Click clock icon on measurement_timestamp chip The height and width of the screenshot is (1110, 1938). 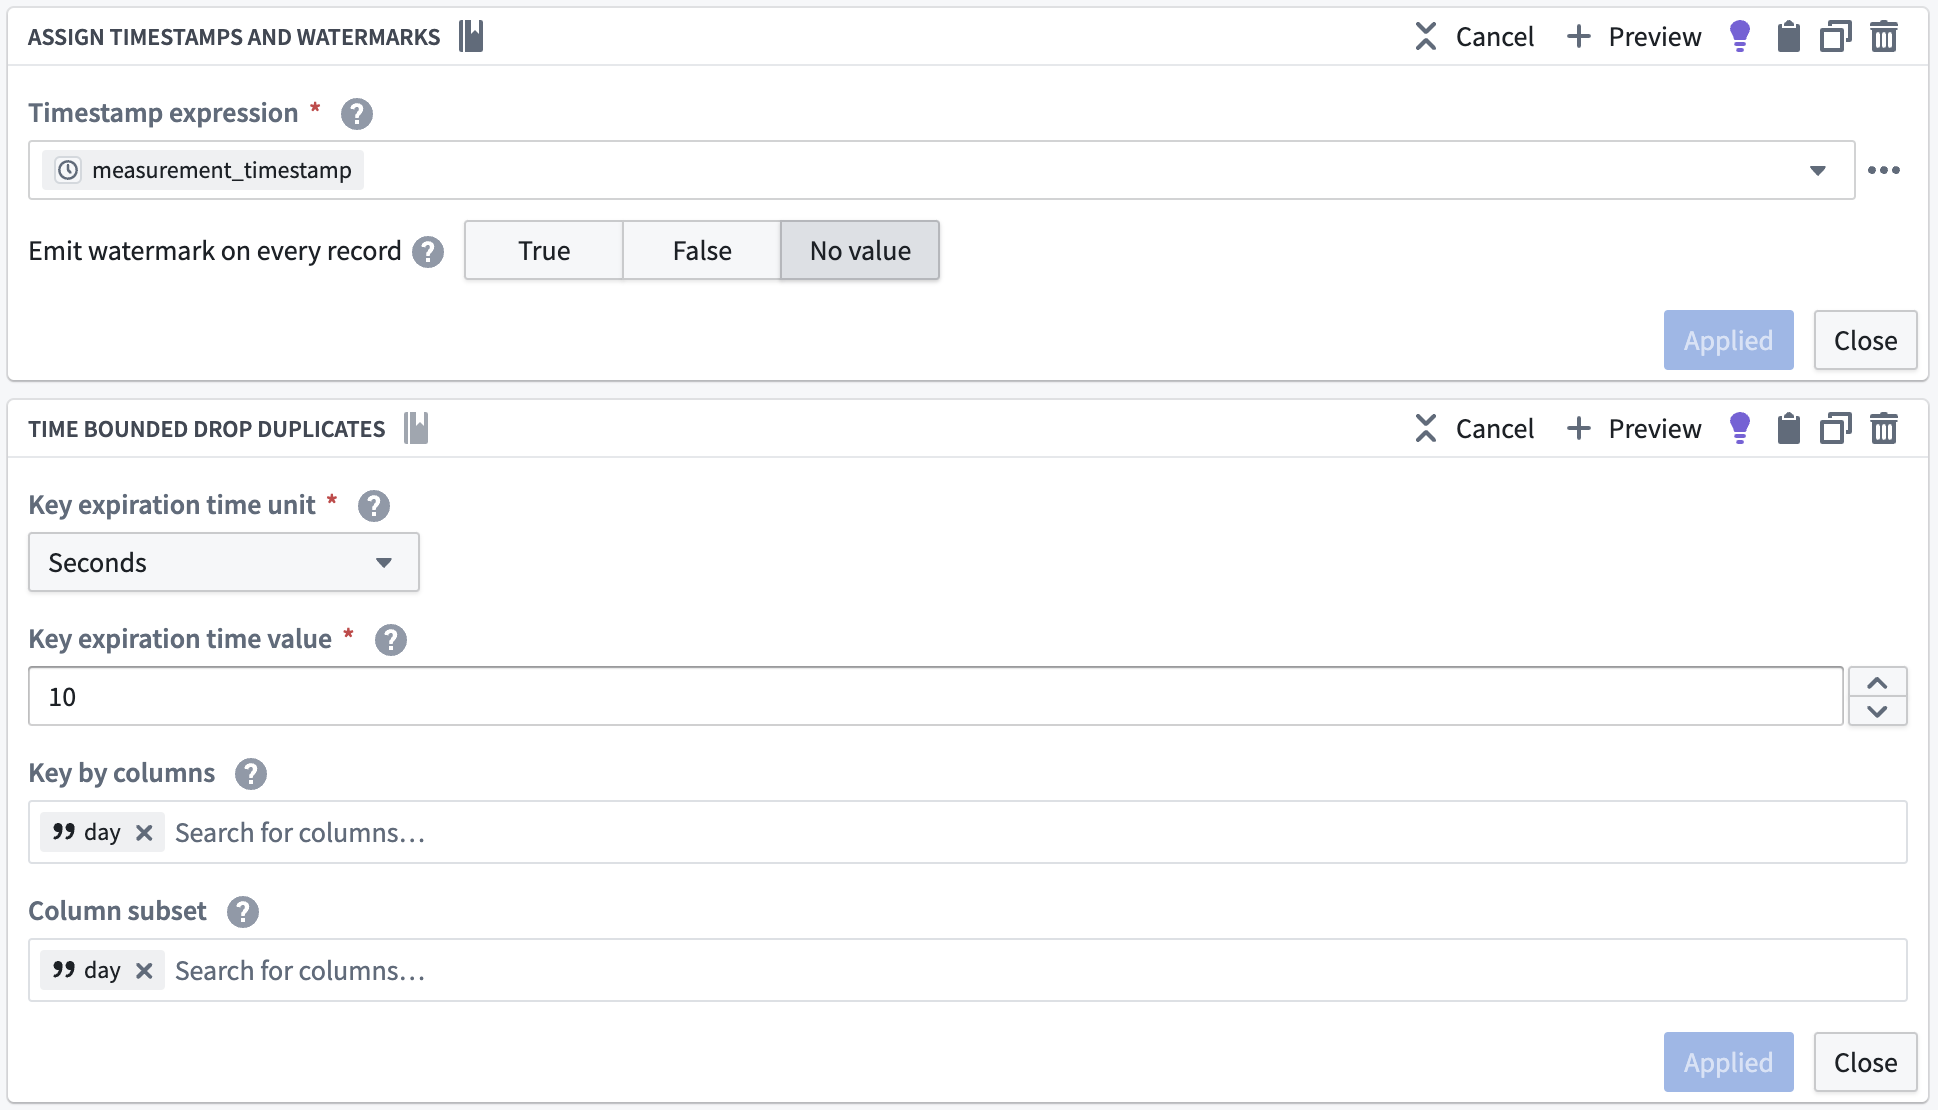[x=68, y=170]
